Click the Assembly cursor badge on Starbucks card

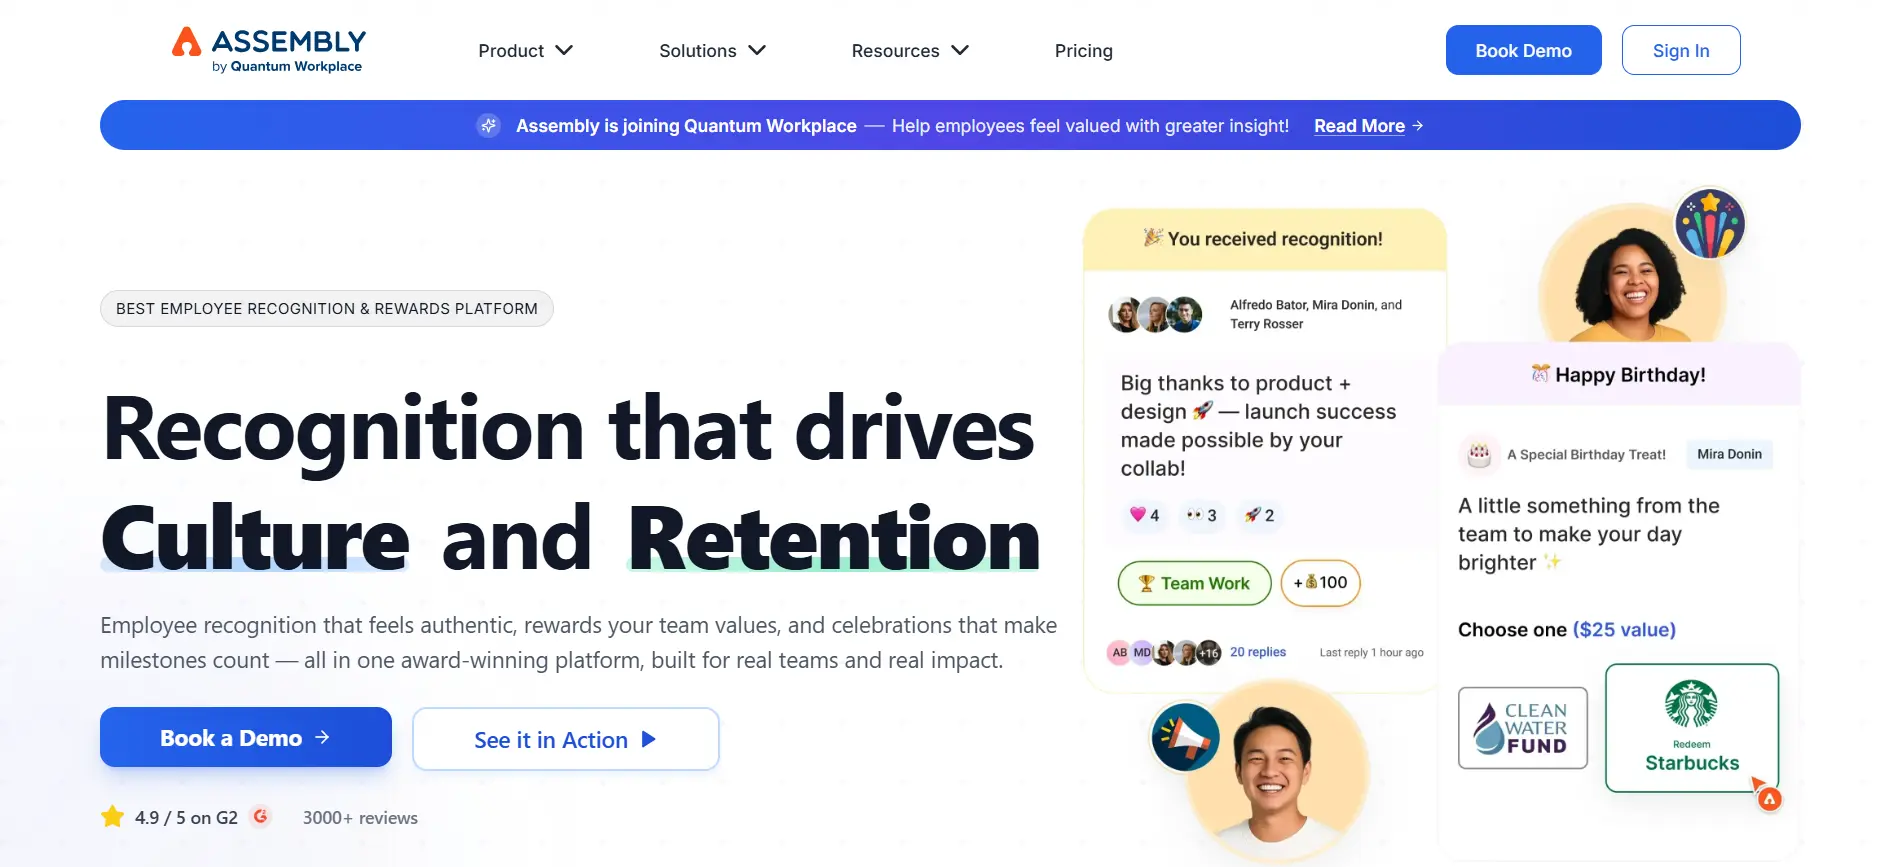[1769, 799]
